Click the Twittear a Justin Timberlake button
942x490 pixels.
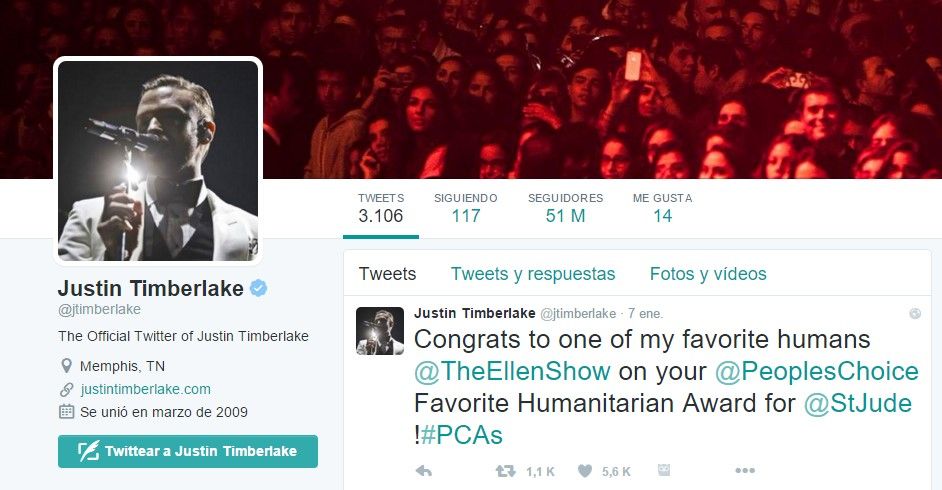pos(188,451)
